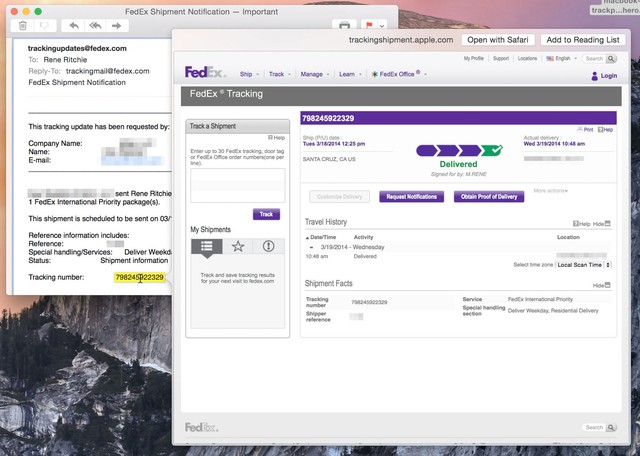Screen dimensions: 640x456
Task: Click Locations link at top
Action: coord(527,58)
